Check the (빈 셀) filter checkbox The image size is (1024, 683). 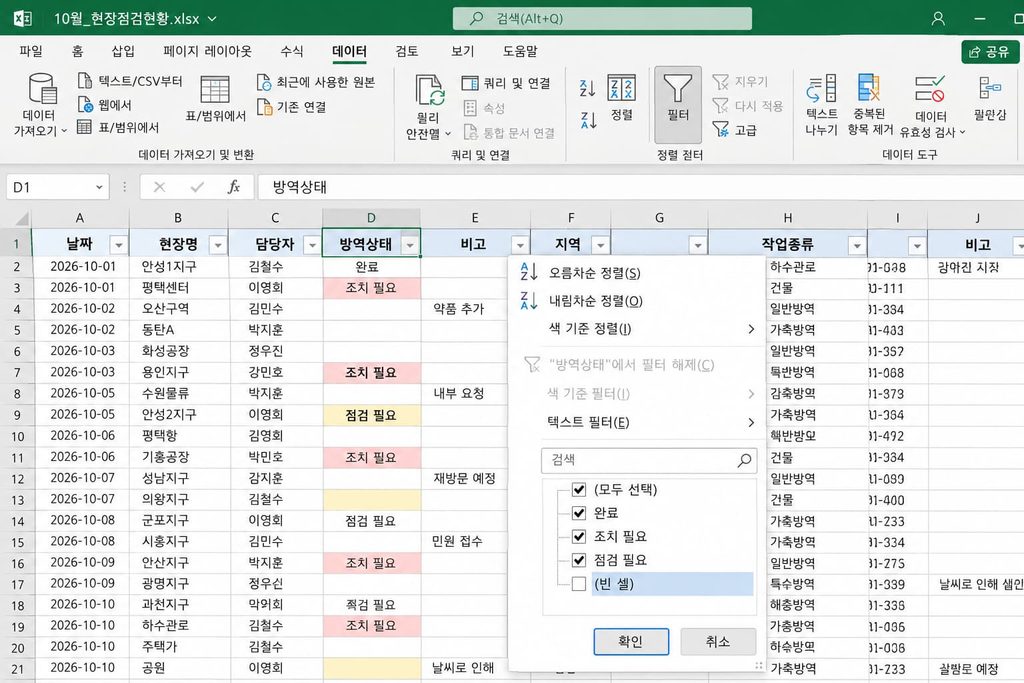579,584
